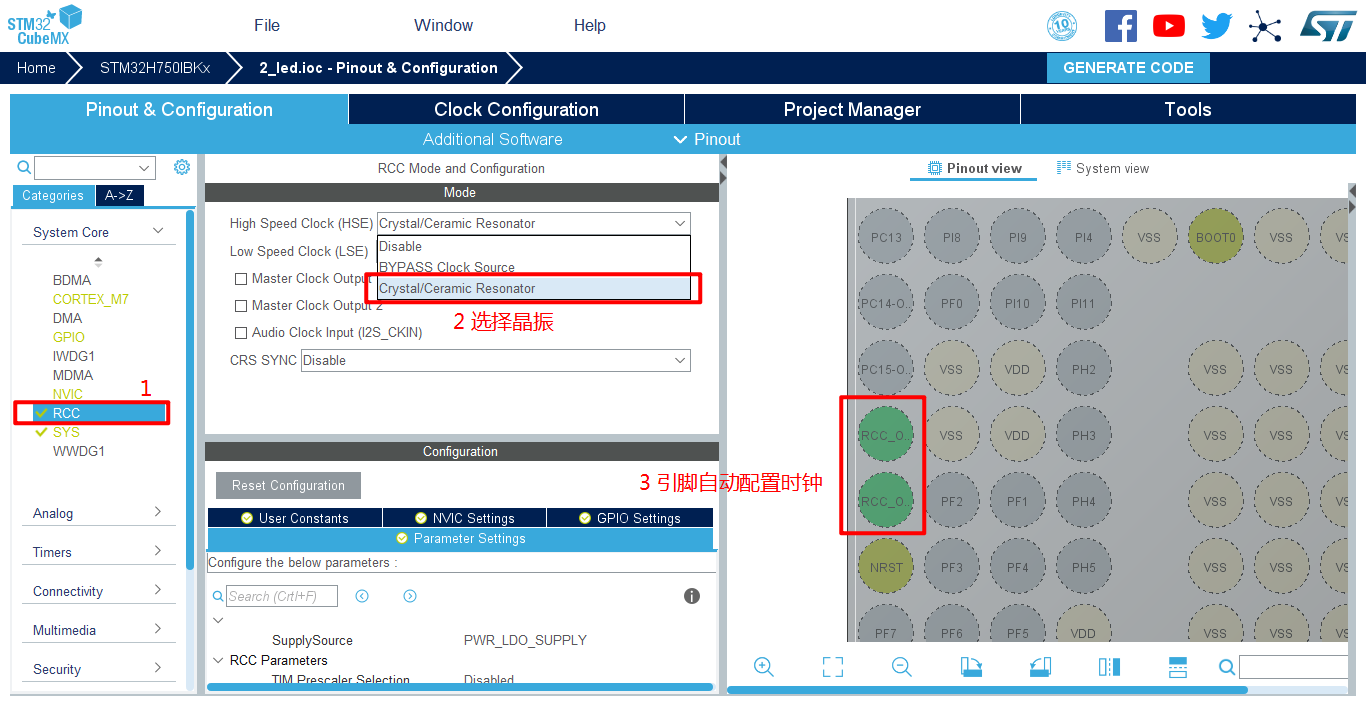
Task: Open the CRS SYNC dropdown
Action: [495, 360]
